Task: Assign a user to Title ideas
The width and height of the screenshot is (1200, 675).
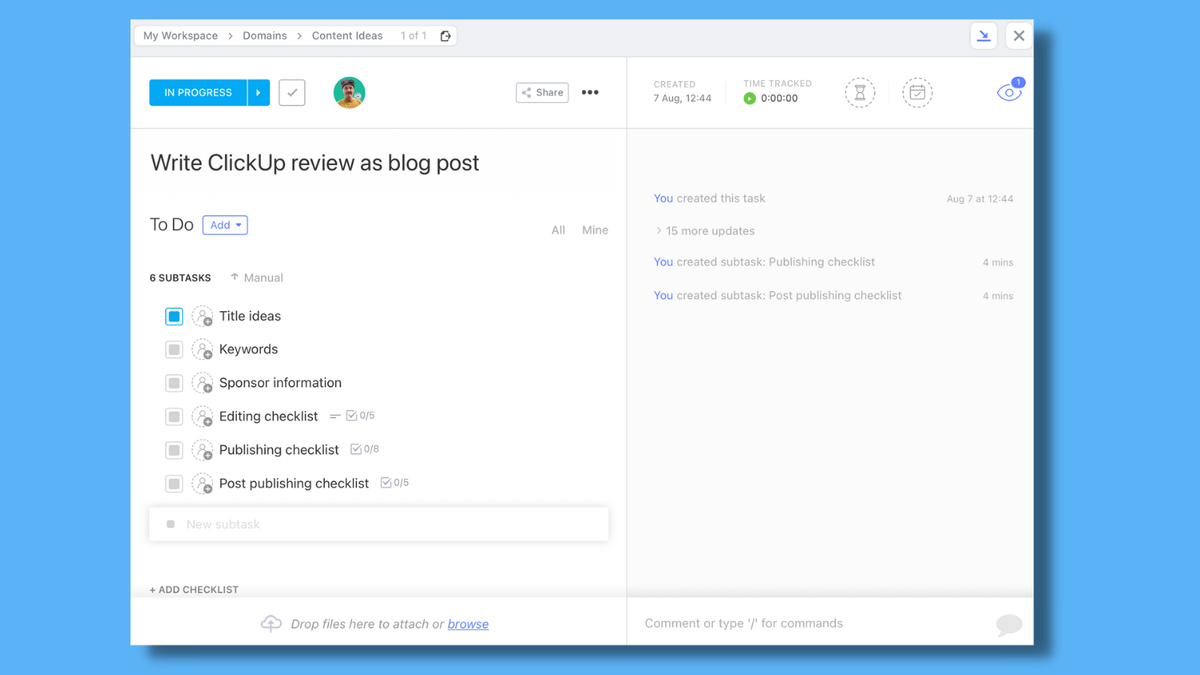Action: (202, 316)
